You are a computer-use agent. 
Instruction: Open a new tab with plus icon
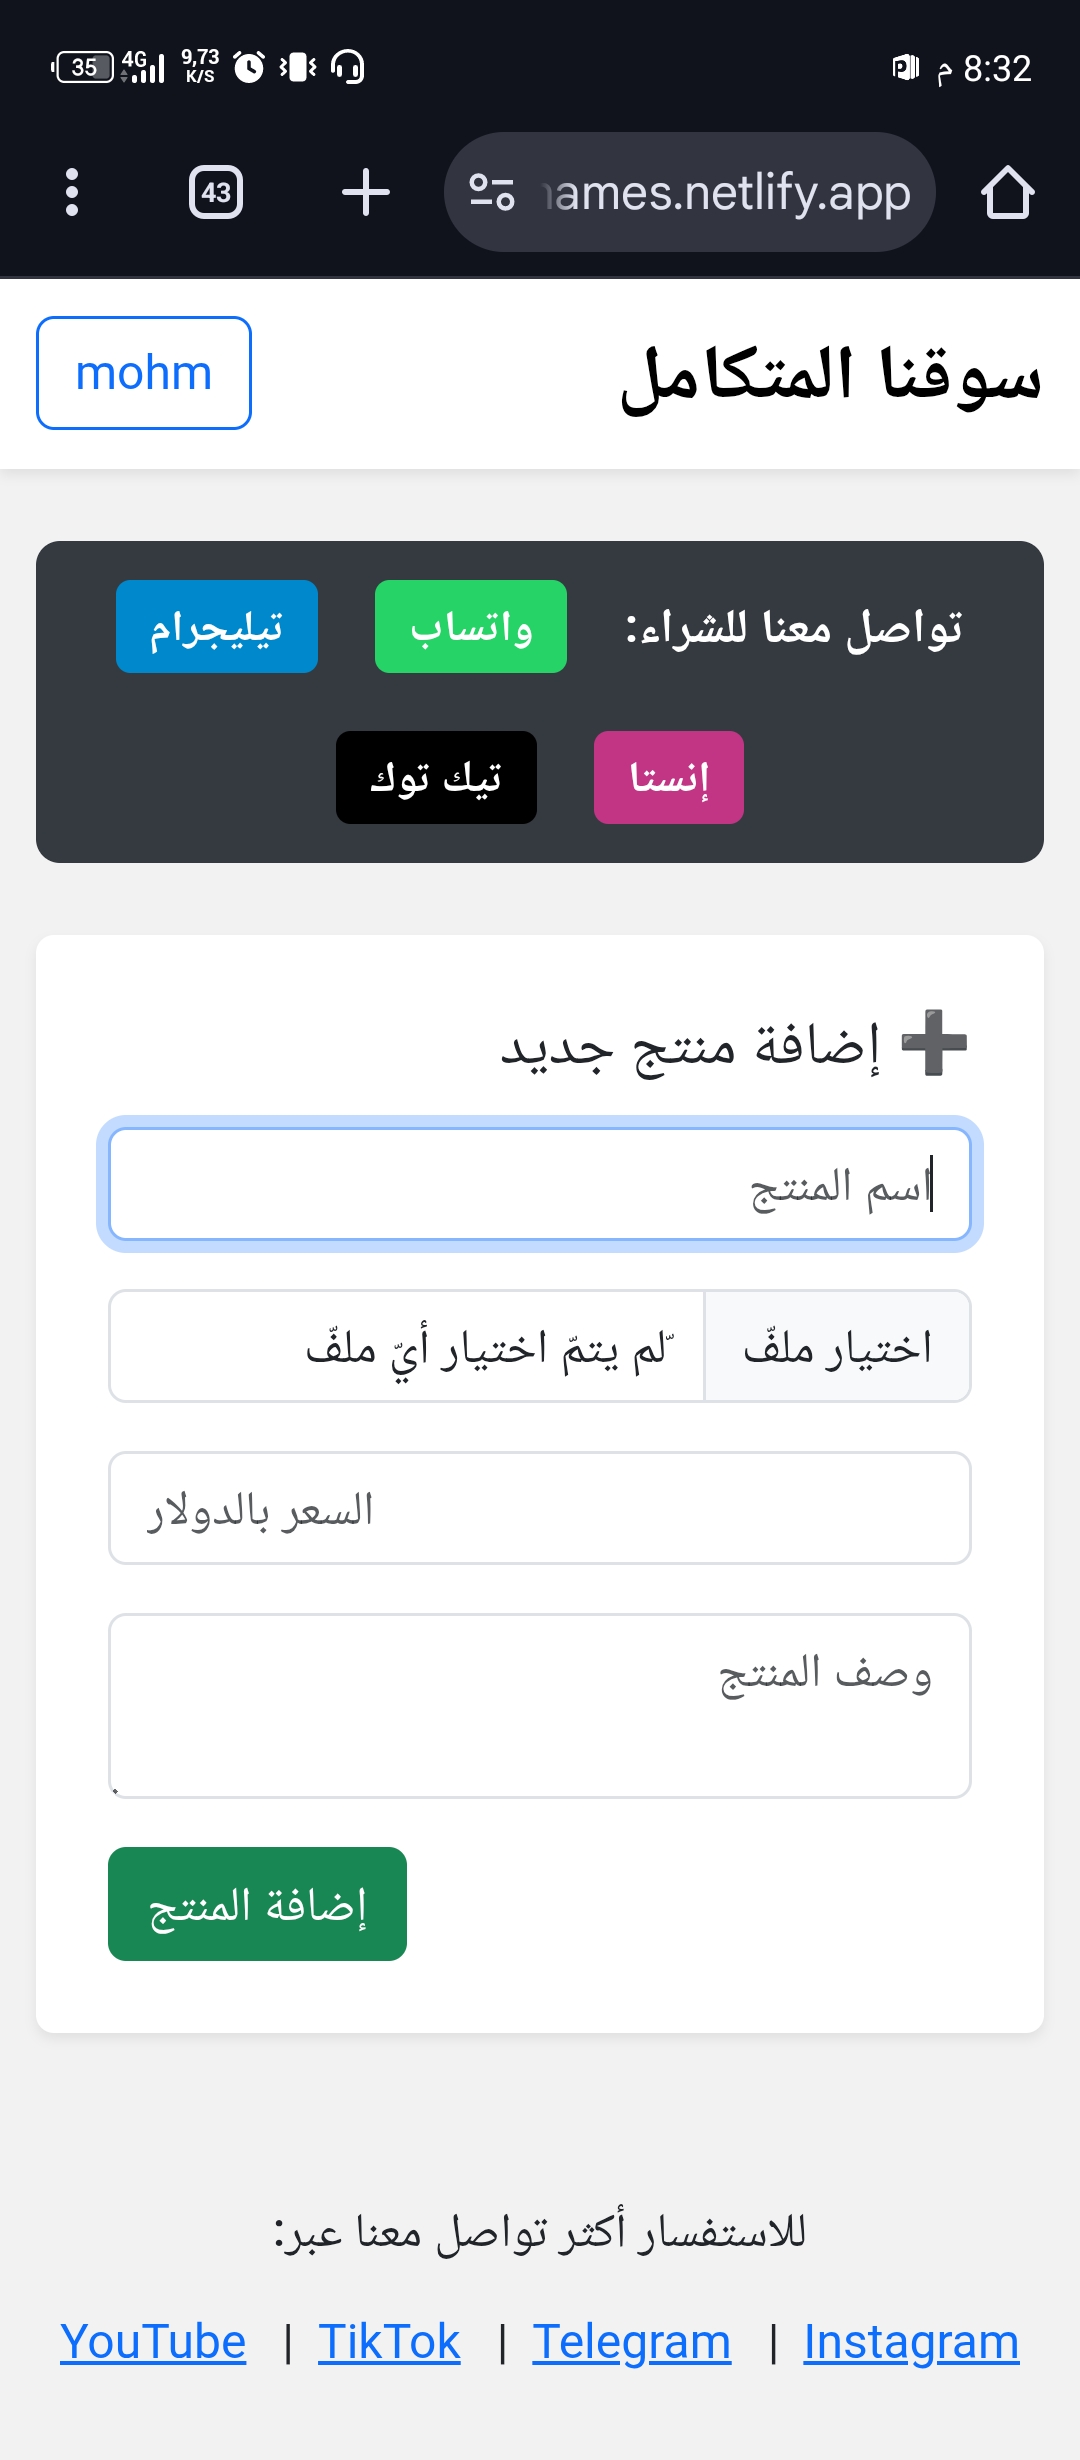[x=365, y=192]
